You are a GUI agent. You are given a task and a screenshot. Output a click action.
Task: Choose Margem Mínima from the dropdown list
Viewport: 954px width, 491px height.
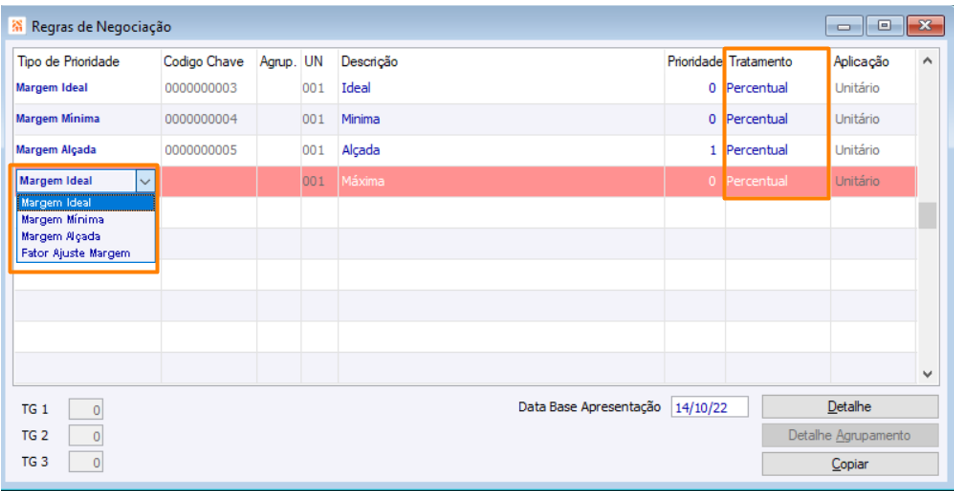[x=86, y=220]
